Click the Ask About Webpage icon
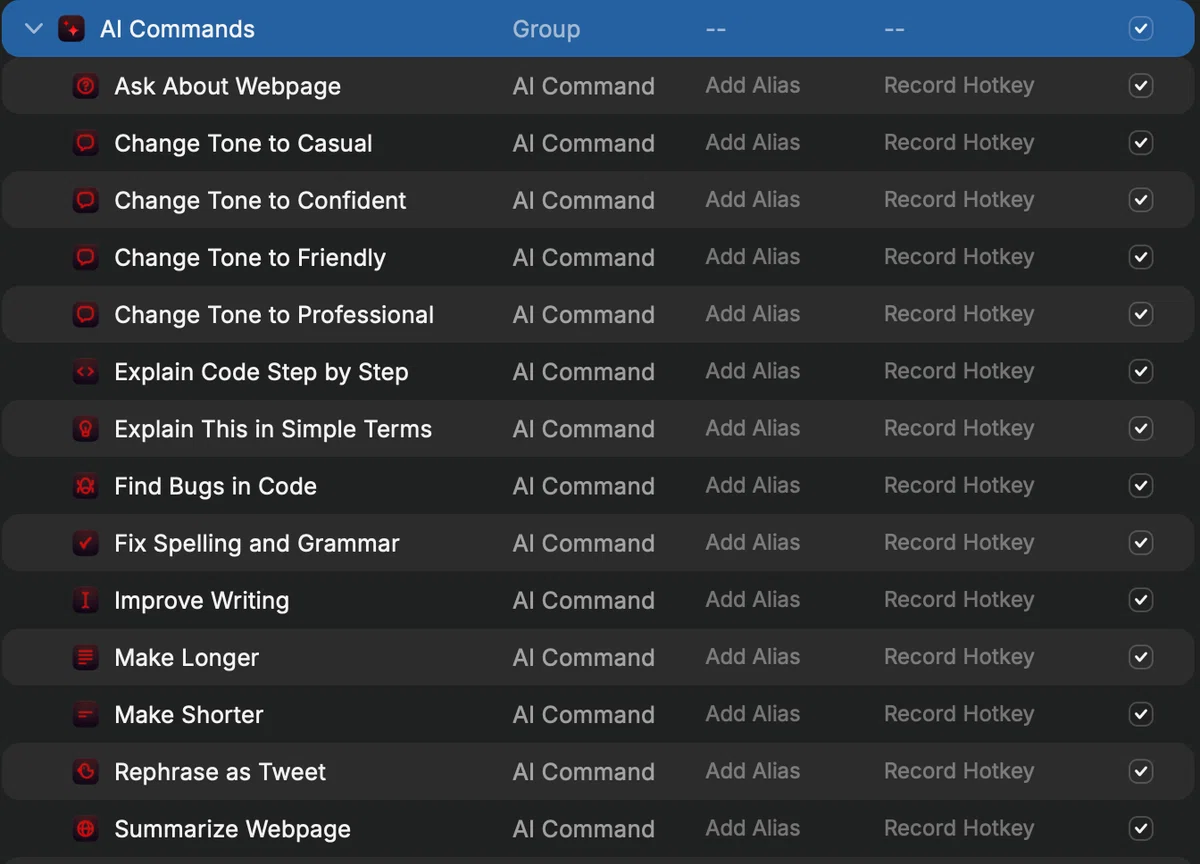 pos(86,86)
